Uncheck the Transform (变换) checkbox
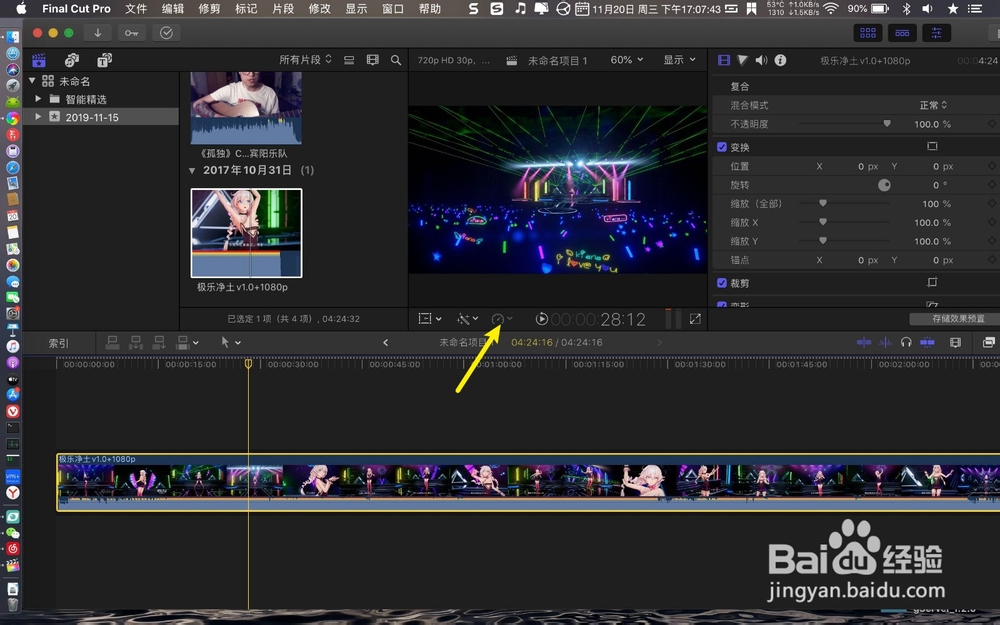Viewport: 1000px width, 625px height. pos(722,147)
